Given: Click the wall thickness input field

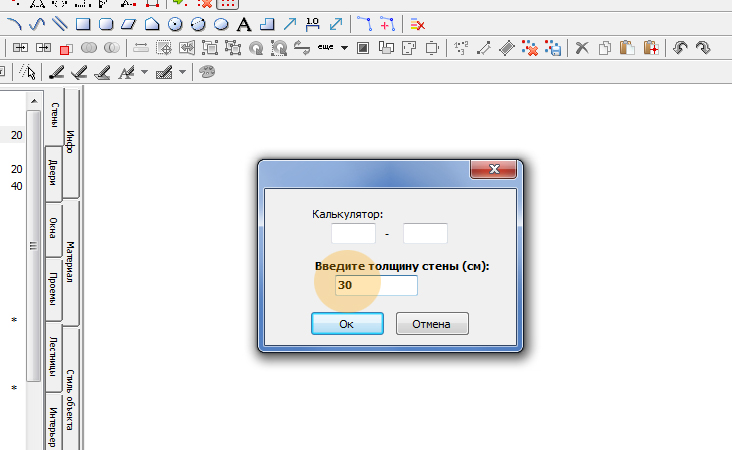Looking at the screenshot, I should click(x=374, y=286).
